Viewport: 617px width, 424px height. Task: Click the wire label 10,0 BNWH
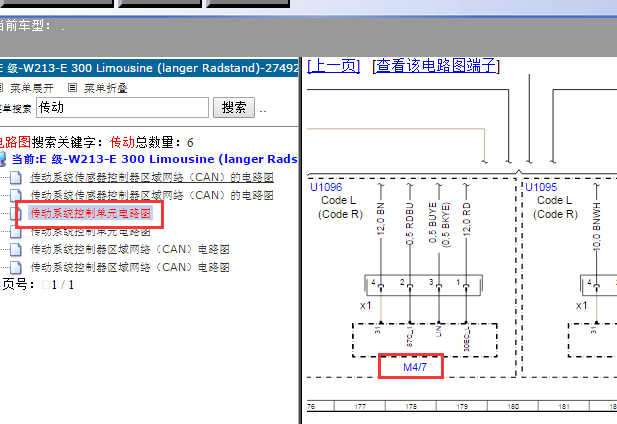pos(597,226)
